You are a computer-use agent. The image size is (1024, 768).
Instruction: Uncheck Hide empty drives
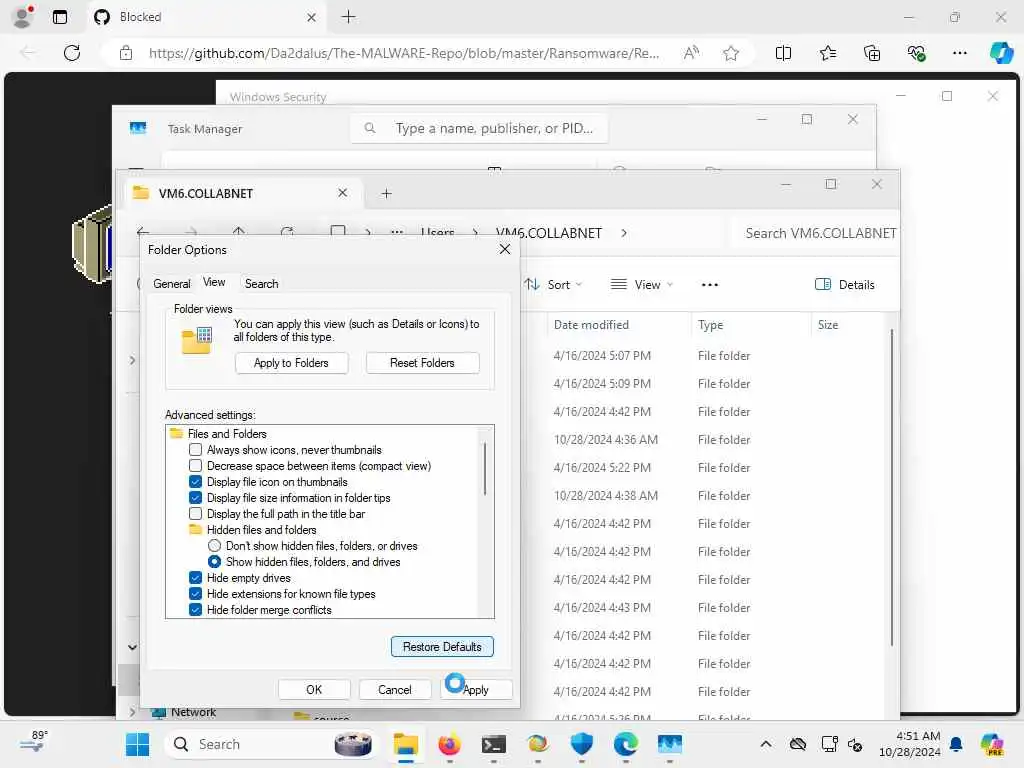tap(195, 577)
